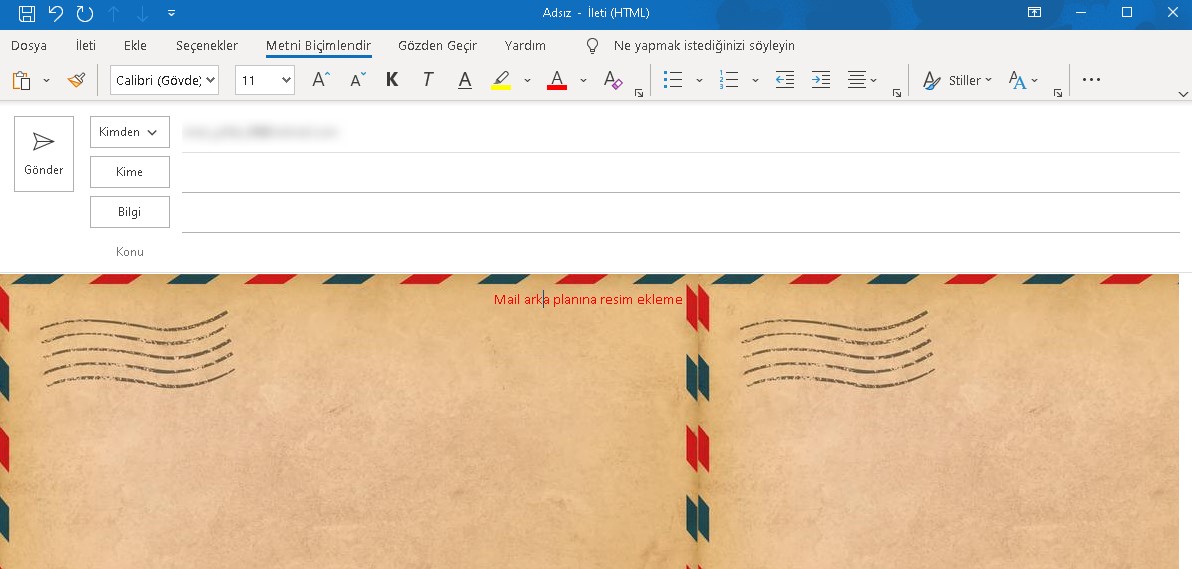Decrease the paragraph indent
Image resolution: width=1192 pixels, height=569 pixels.
pos(785,80)
